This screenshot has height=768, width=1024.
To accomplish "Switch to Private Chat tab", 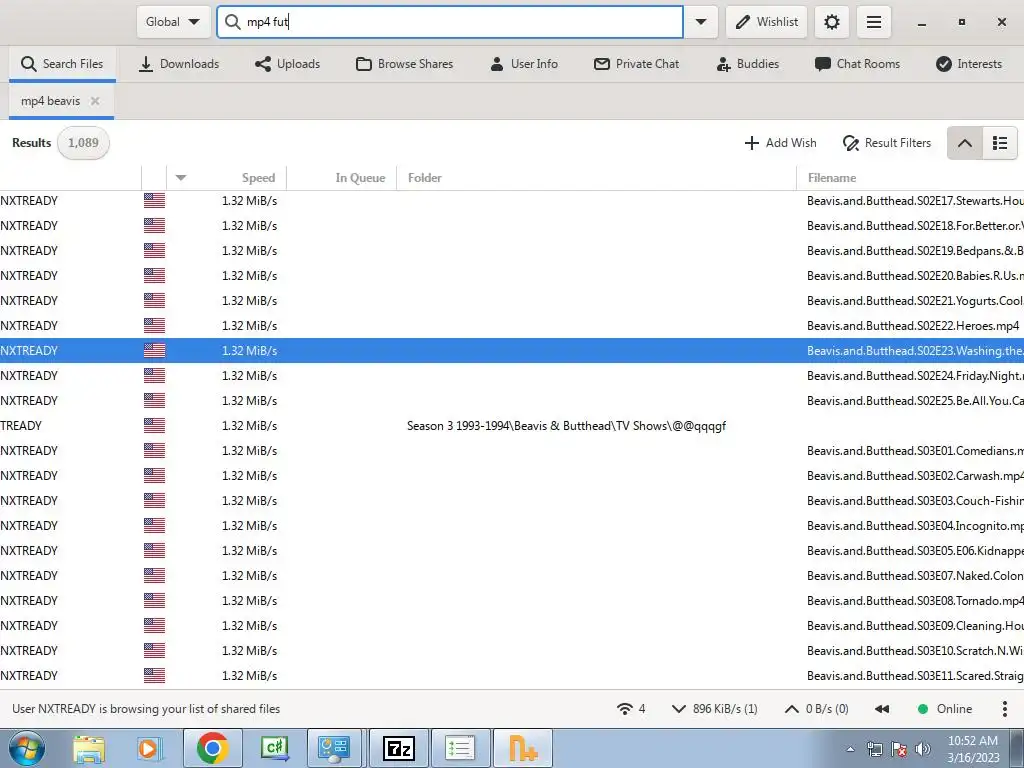I will point(636,64).
